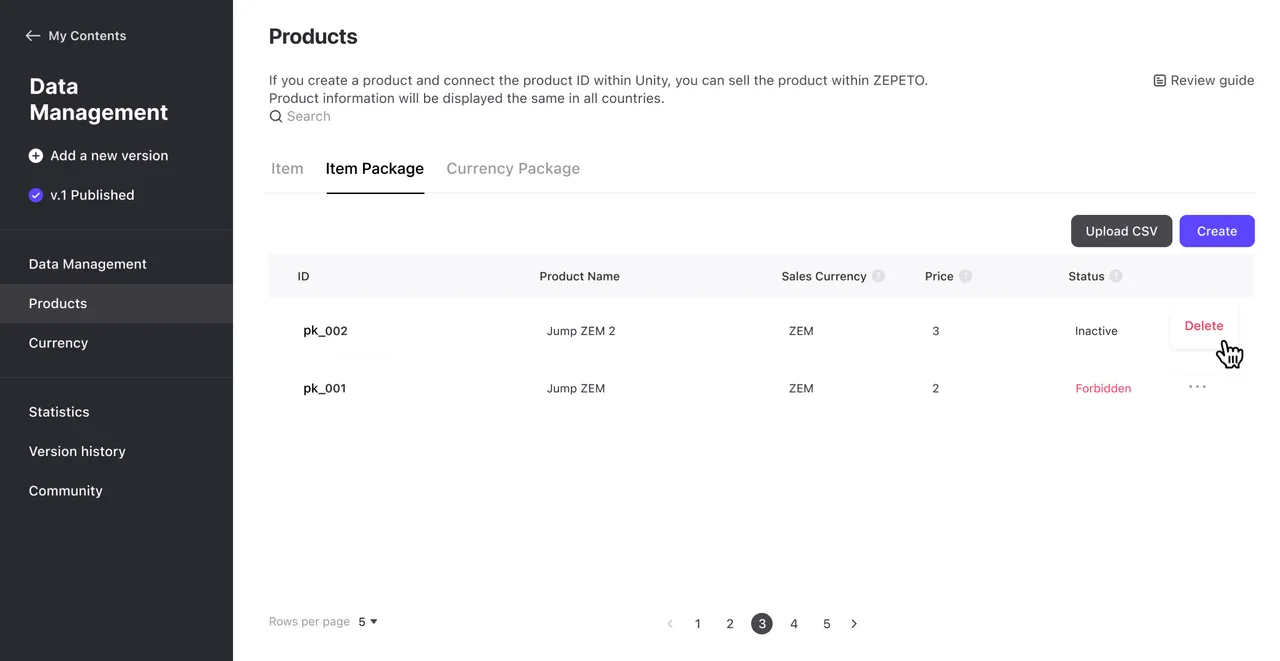
Task: Click the info icon beside the Status header
Action: [1116, 276]
